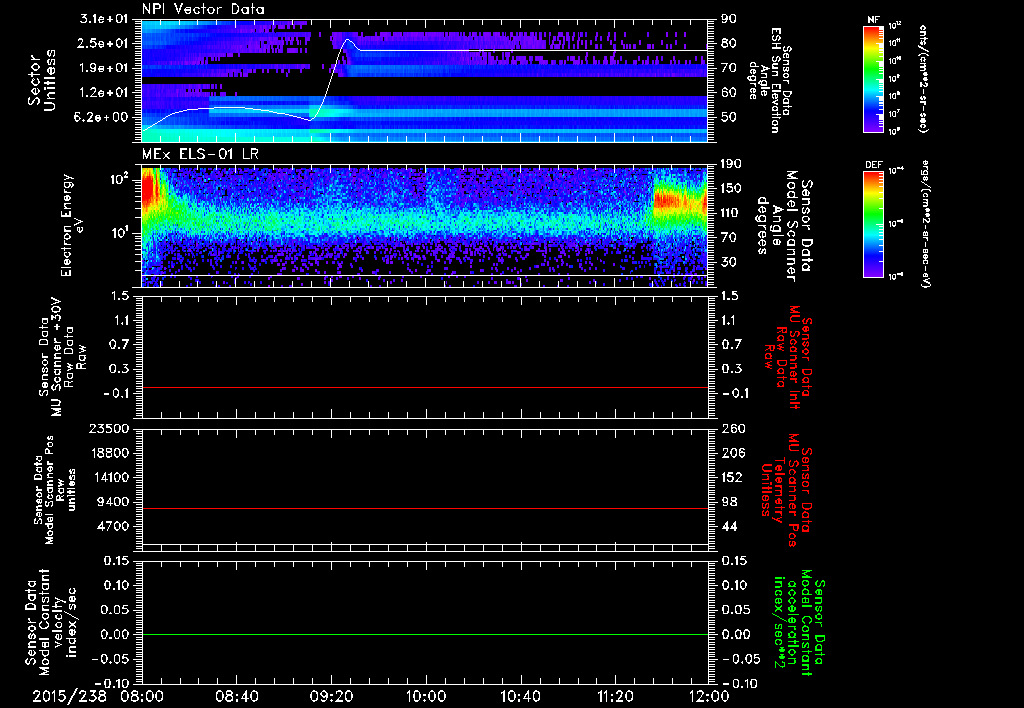Select 'MU Scanner +30V Raw Data' axis title
This screenshot has width=1024, height=708.
tap(62, 357)
